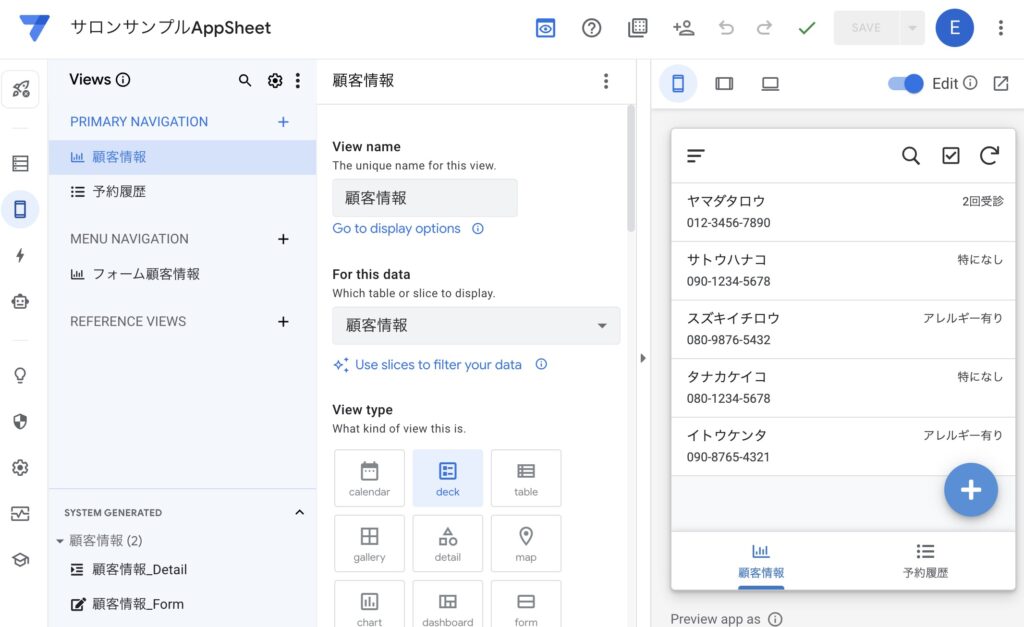This screenshot has height=627, width=1024.
Task: Open the Automation lightning bolt section
Action: click(20, 256)
